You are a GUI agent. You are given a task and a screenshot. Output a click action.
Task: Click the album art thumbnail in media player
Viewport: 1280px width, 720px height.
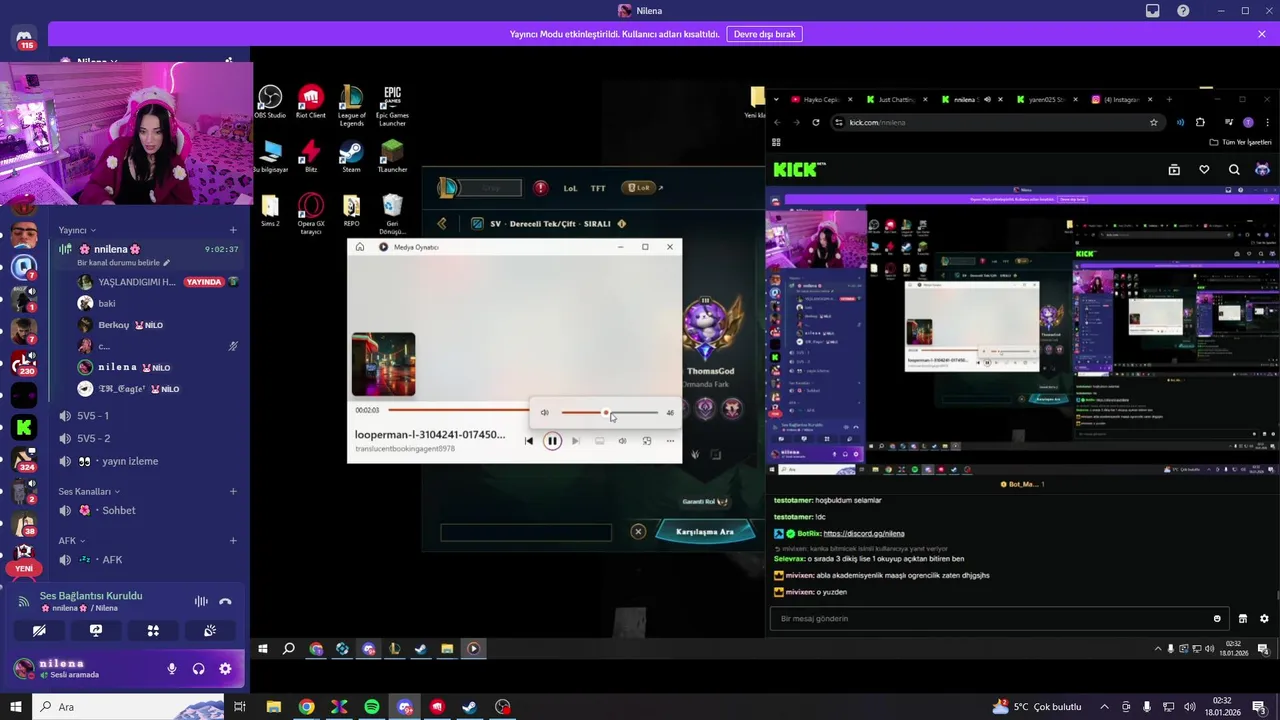coord(383,364)
